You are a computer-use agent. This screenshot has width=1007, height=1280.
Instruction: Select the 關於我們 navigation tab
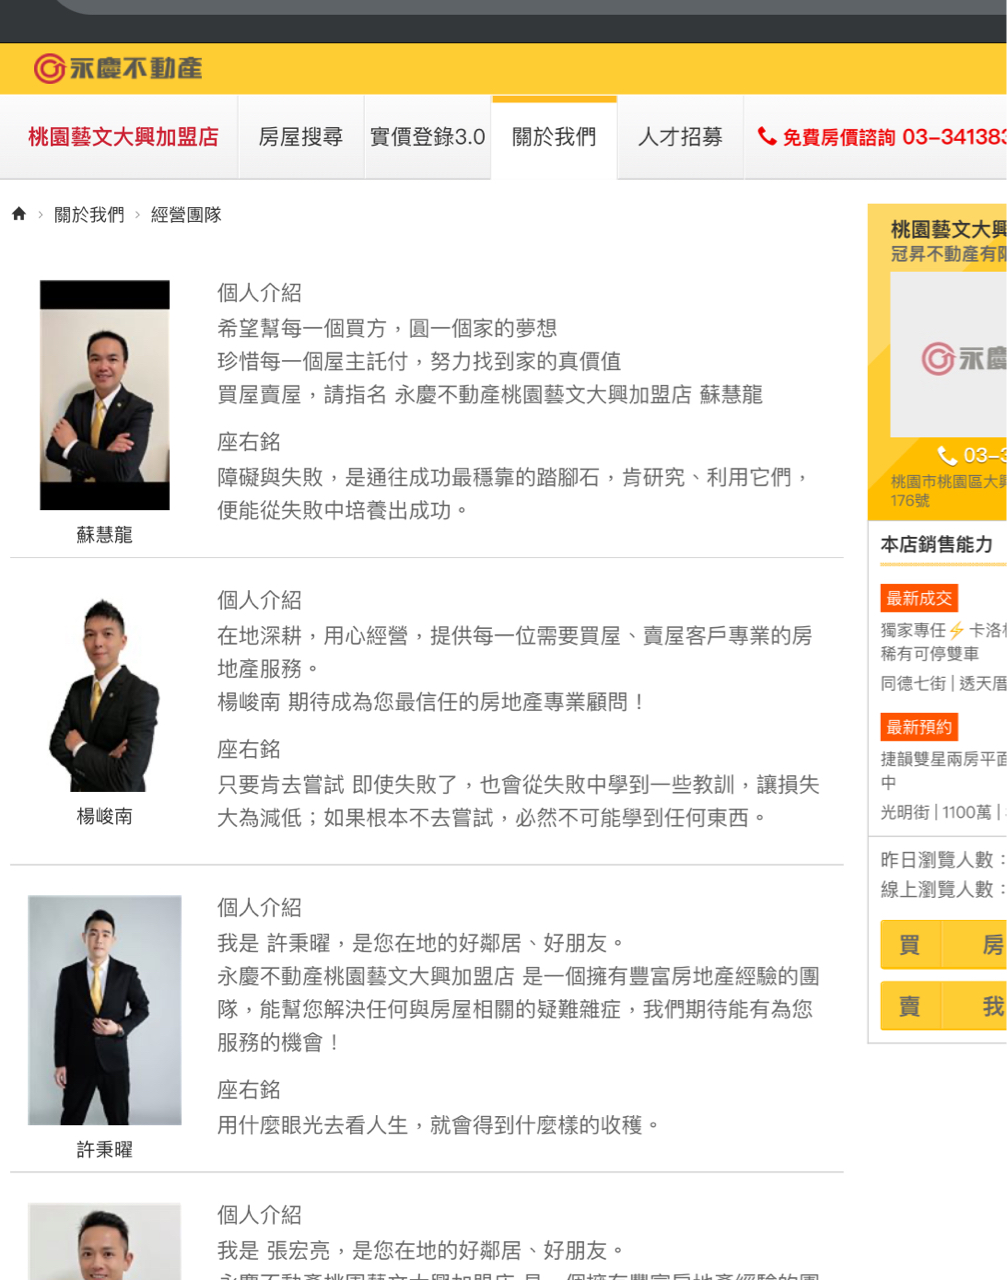click(554, 137)
